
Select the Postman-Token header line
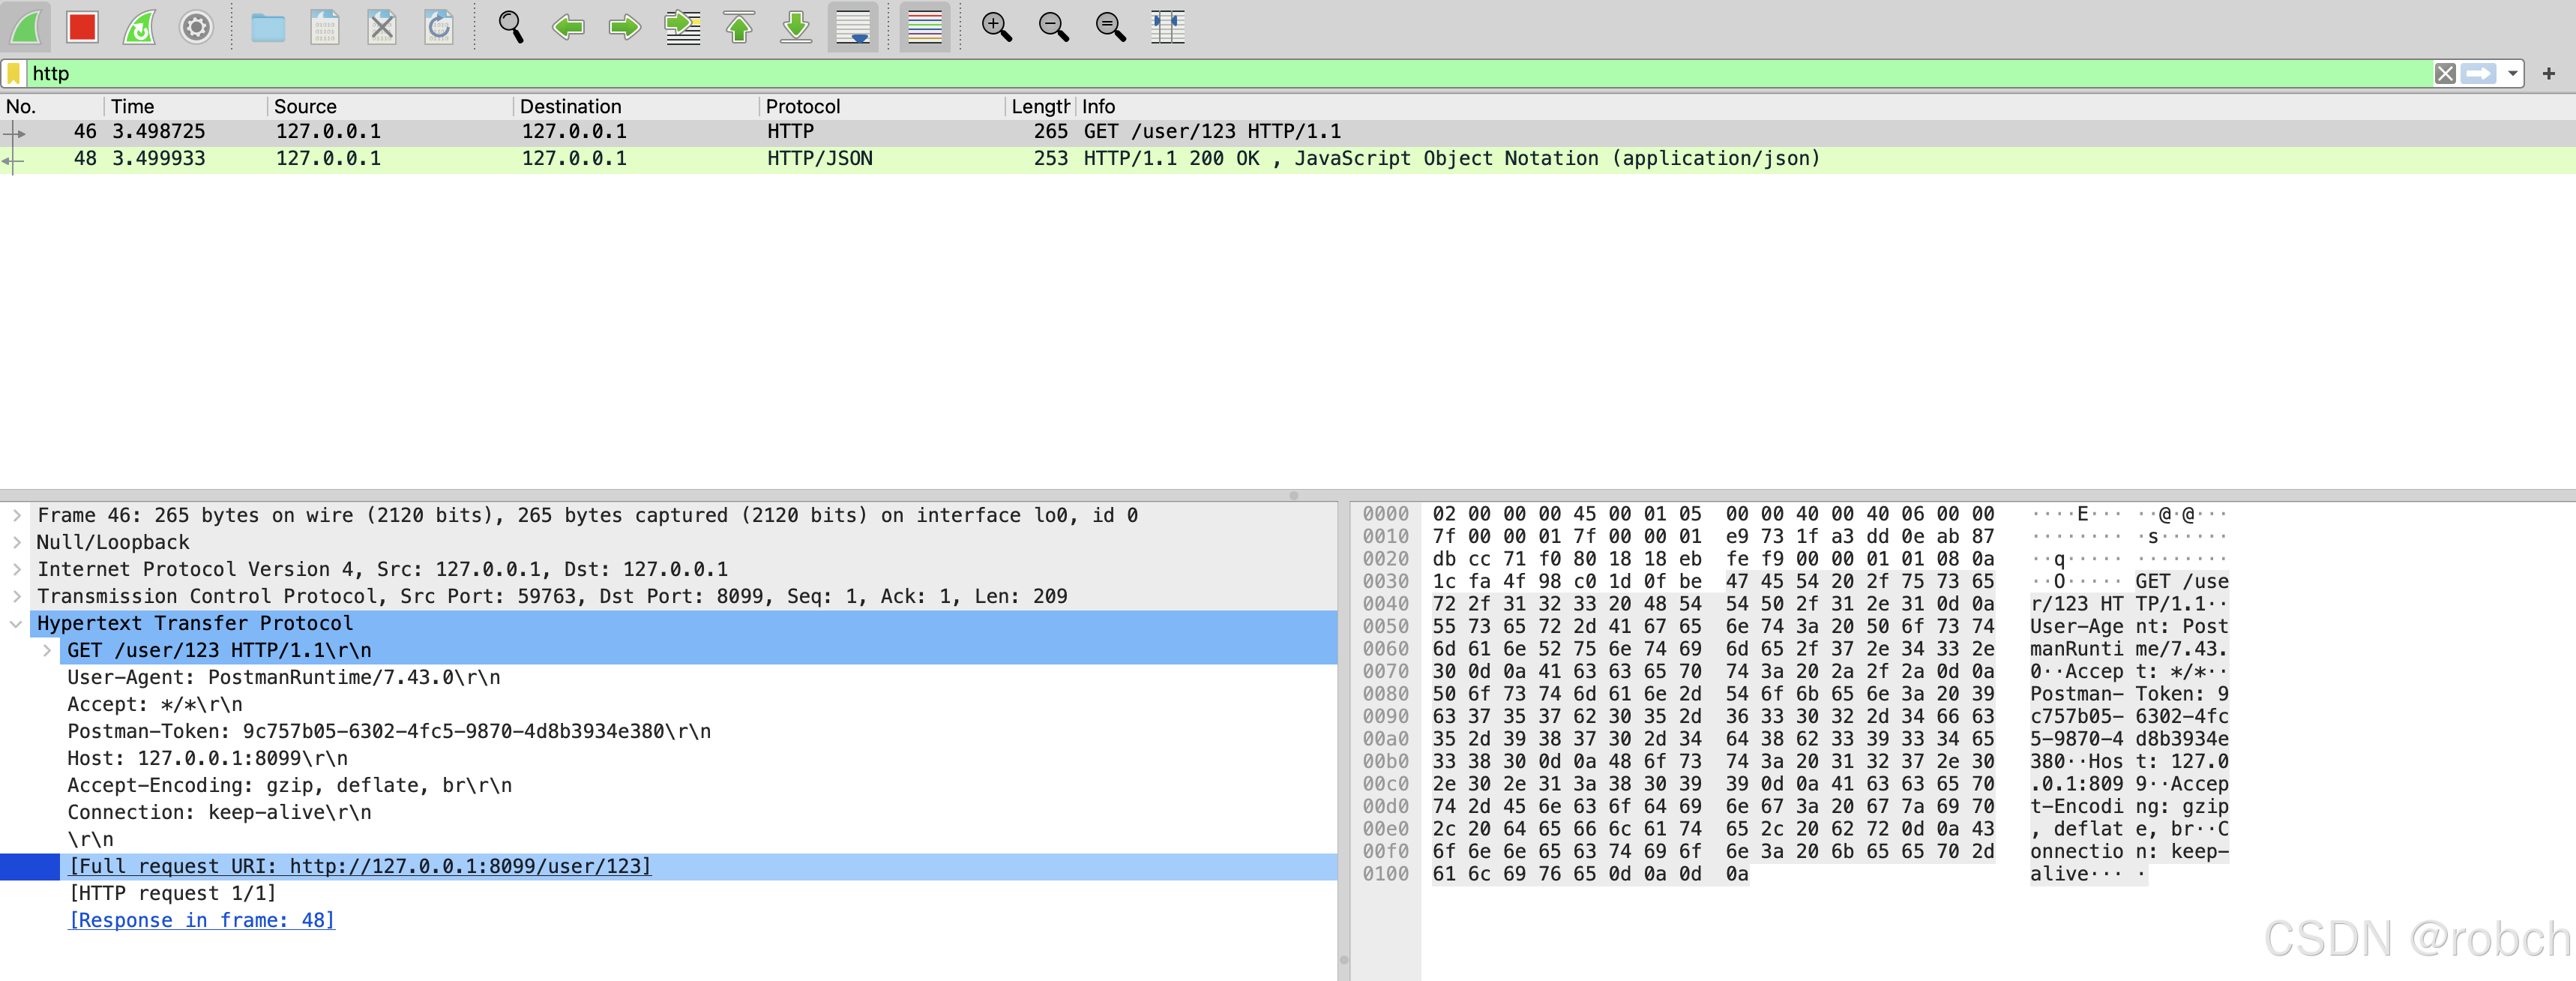tap(389, 732)
